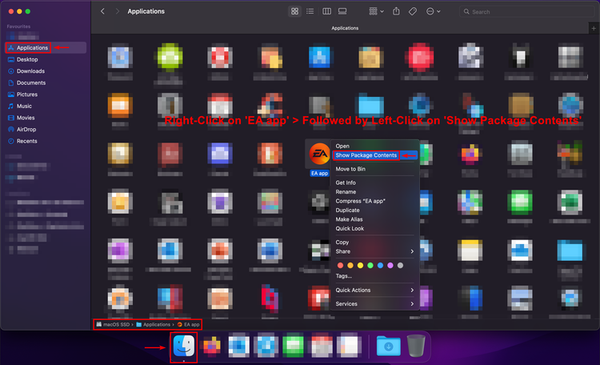Choose Make Alias
The height and width of the screenshot is (365, 600).
(375, 220)
